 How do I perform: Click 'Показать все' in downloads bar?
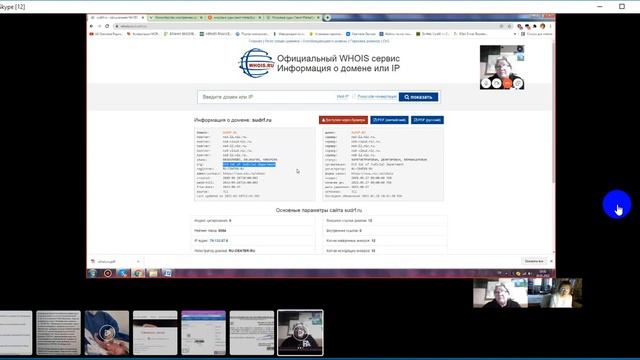pos(533,261)
